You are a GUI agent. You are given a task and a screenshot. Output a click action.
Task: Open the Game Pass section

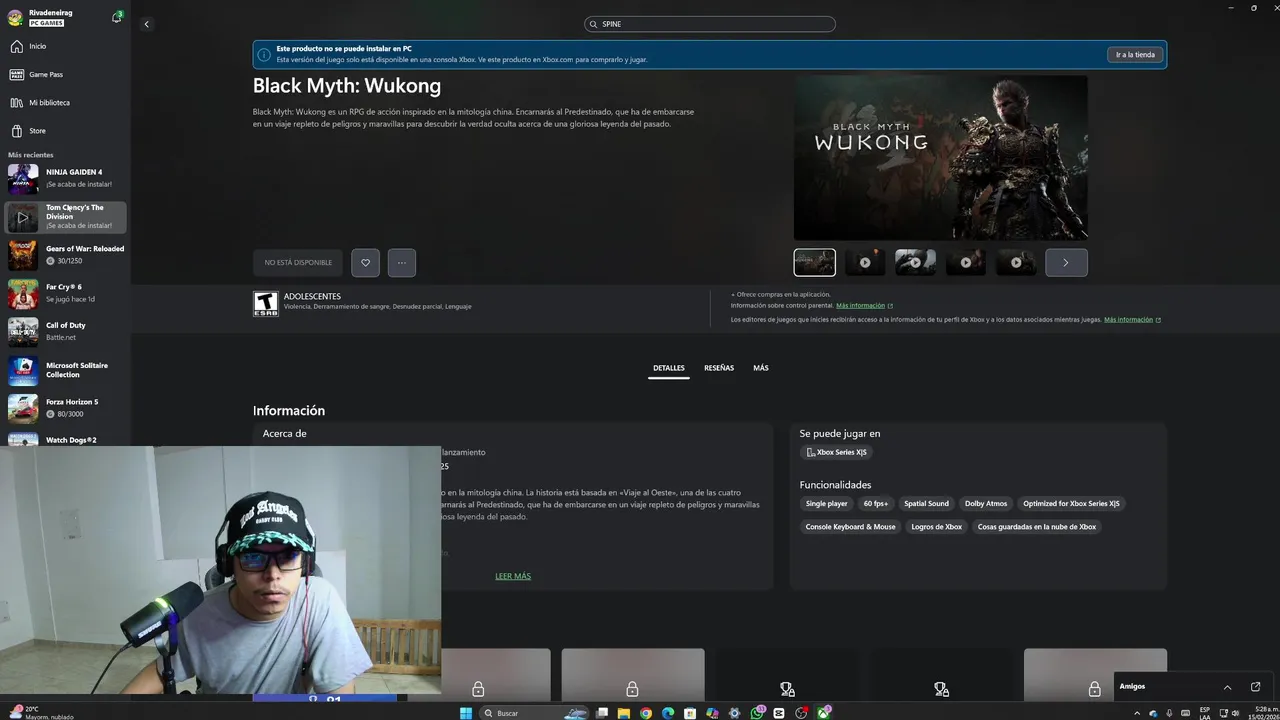pyautogui.click(x=65, y=74)
